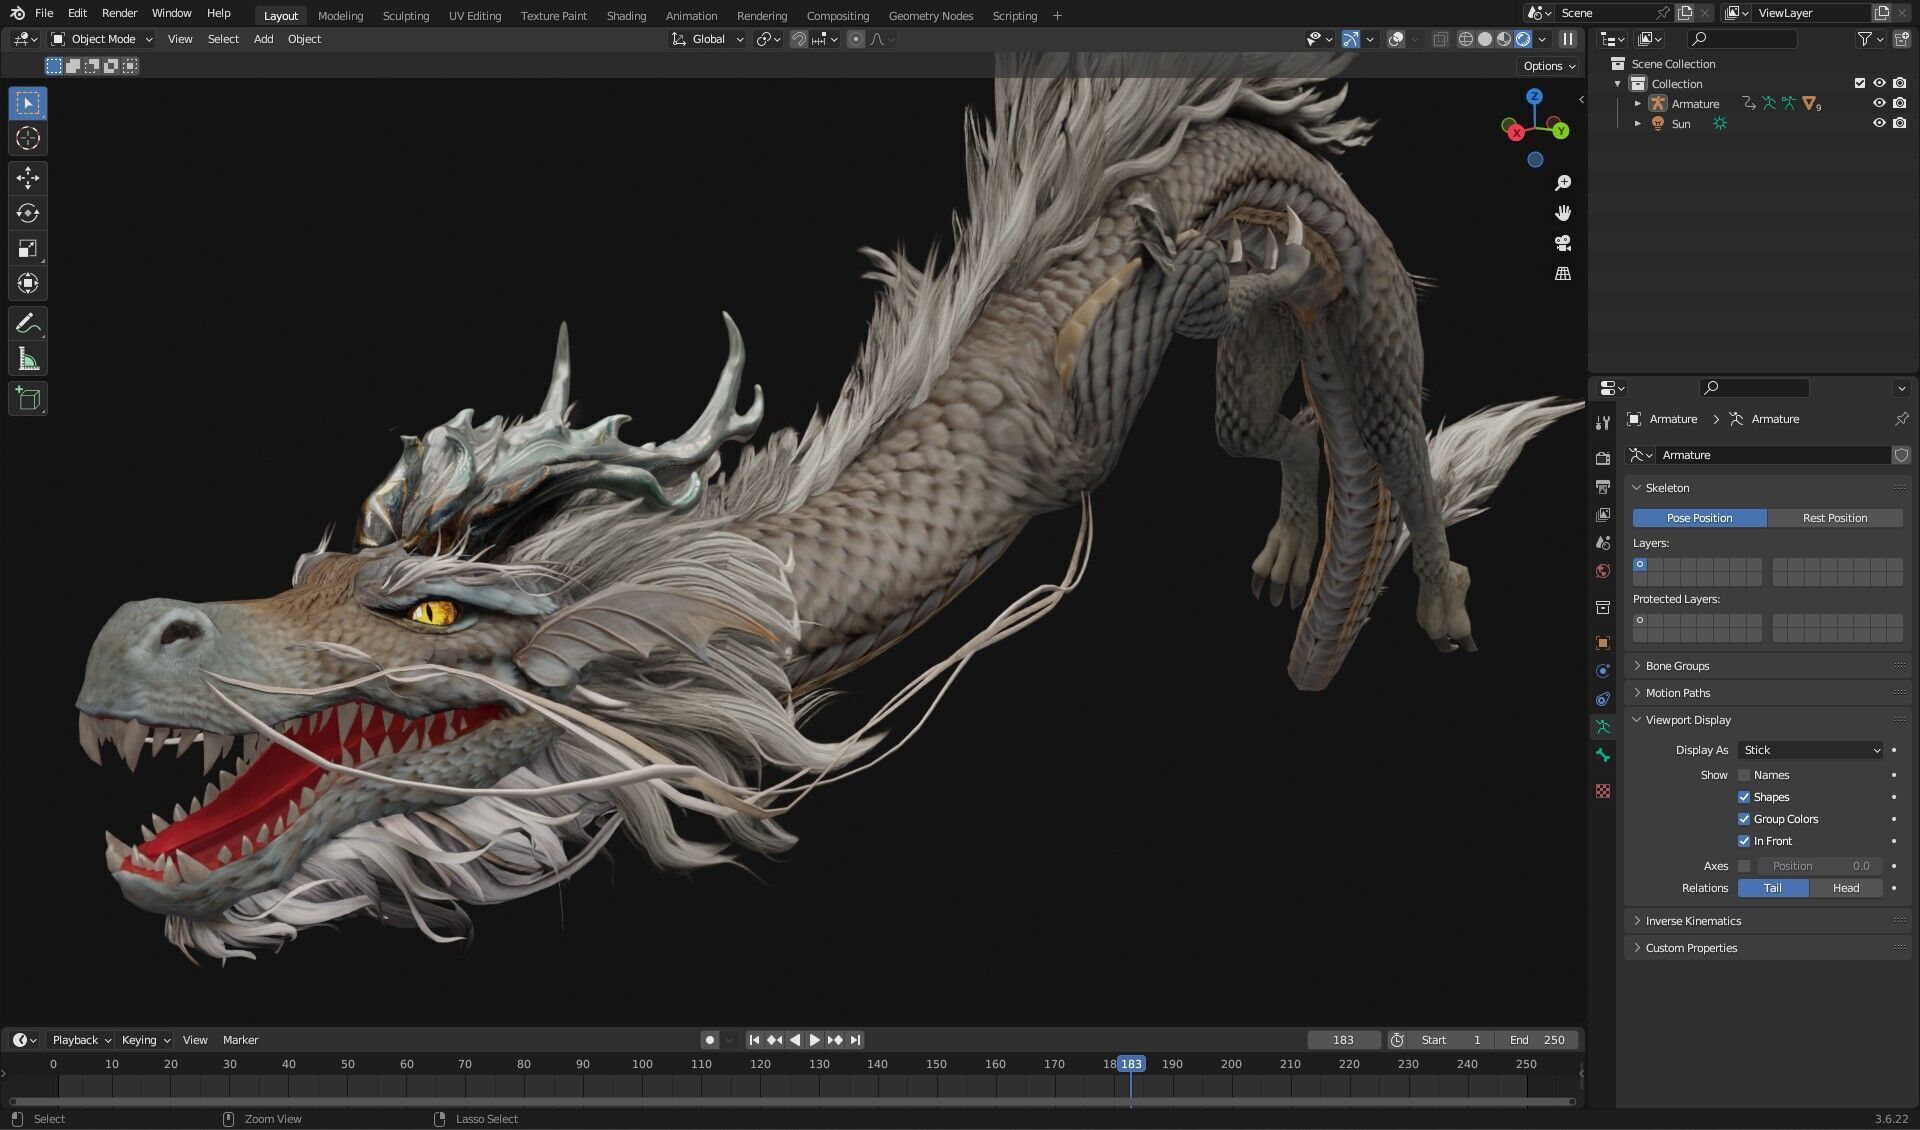Click the Rest Position button
Screen dimensions: 1920x1130
pyautogui.click(x=1834, y=518)
